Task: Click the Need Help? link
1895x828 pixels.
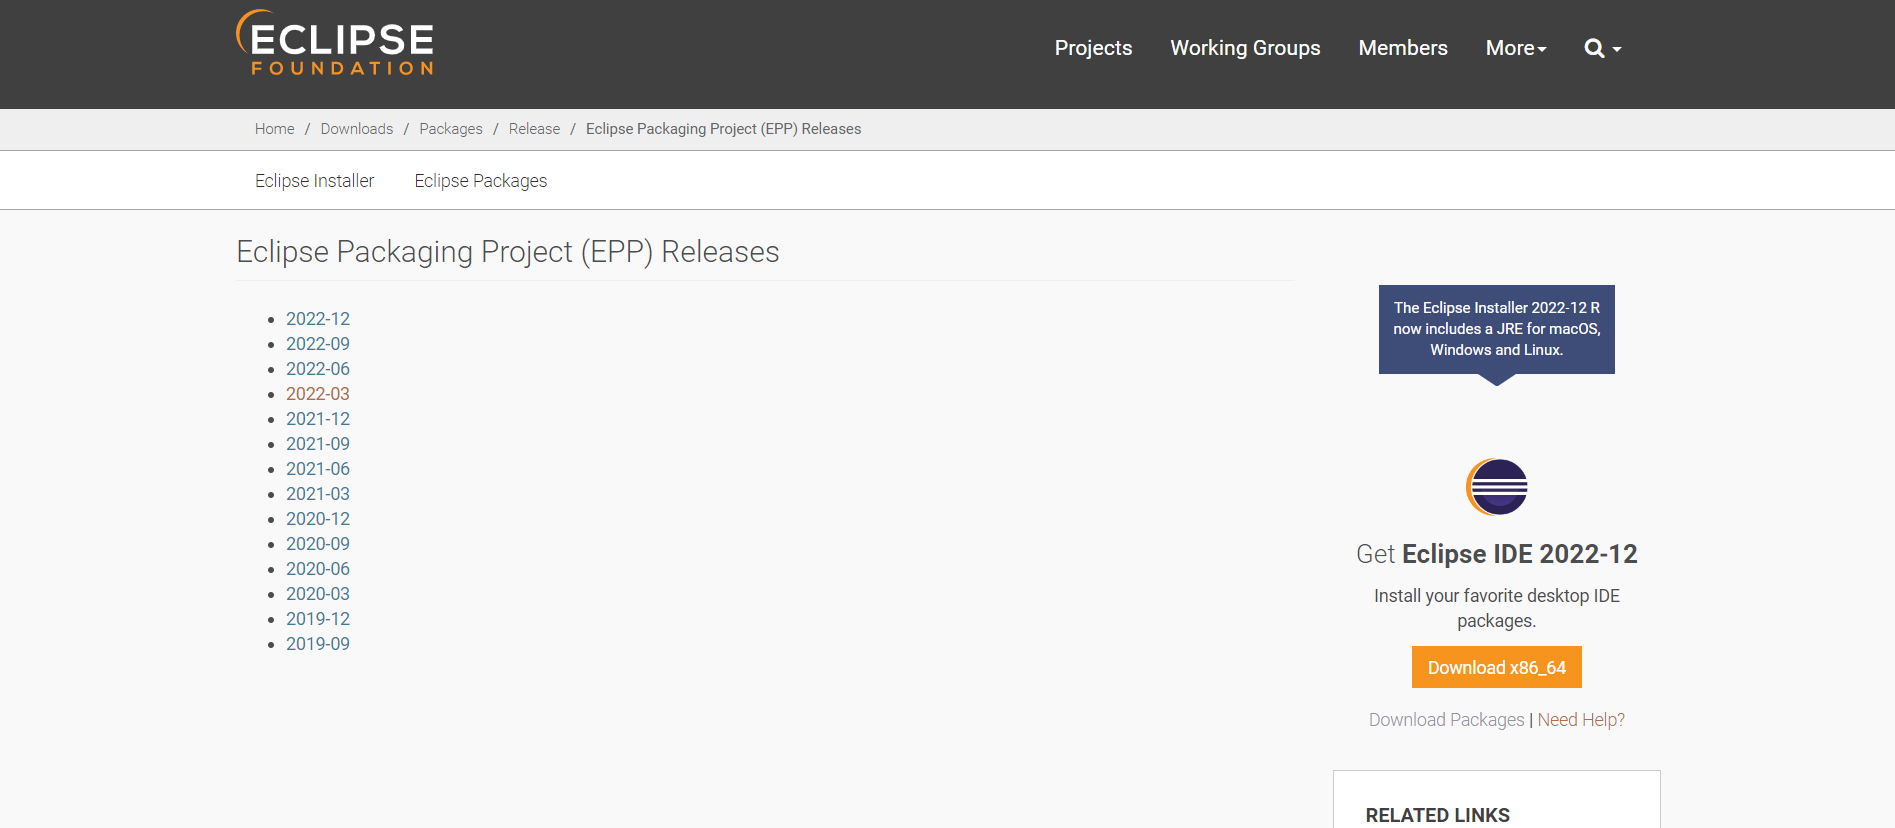Action: click(1581, 720)
